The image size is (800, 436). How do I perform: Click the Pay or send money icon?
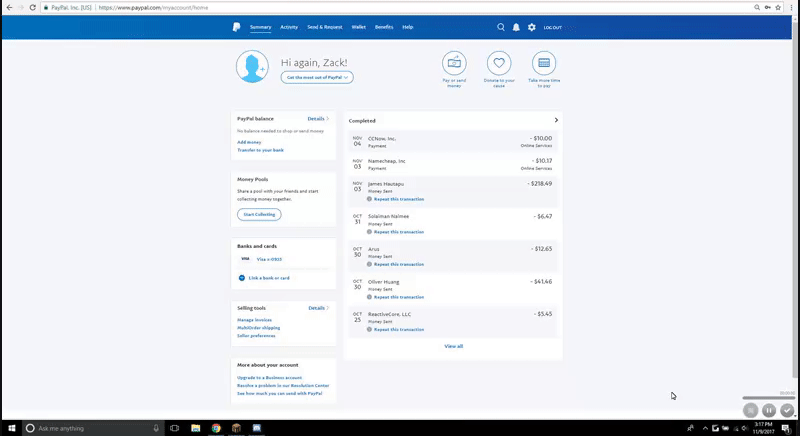point(454,63)
